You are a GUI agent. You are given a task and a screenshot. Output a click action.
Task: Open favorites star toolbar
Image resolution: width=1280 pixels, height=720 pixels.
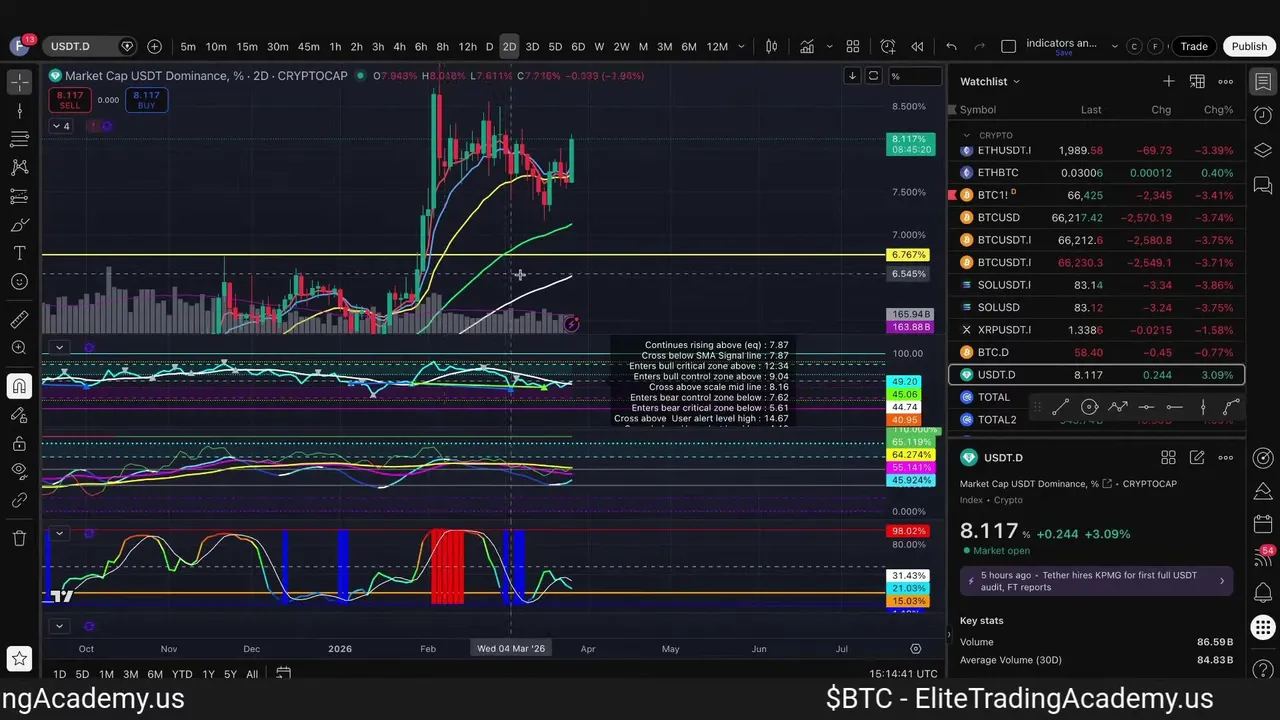19,659
